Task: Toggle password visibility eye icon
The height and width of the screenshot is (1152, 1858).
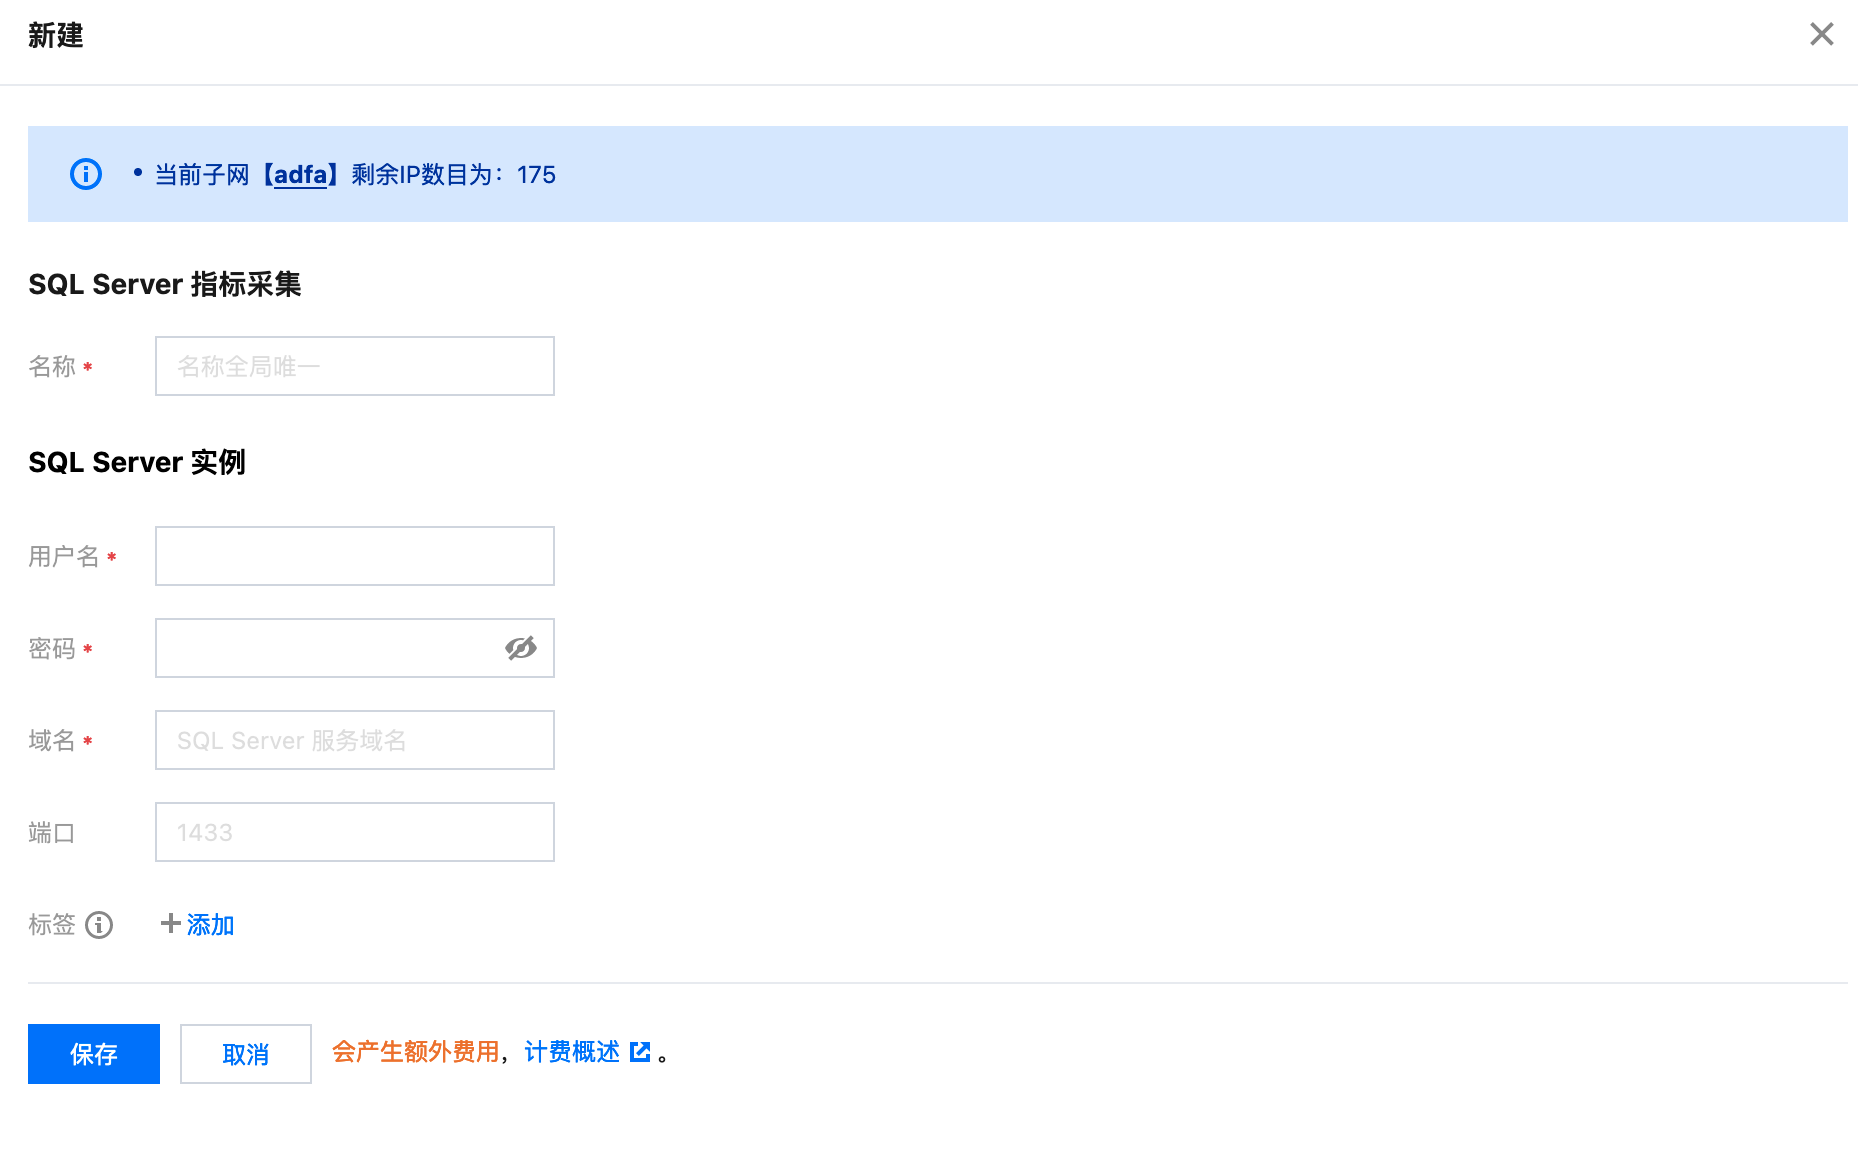Action: (x=521, y=648)
